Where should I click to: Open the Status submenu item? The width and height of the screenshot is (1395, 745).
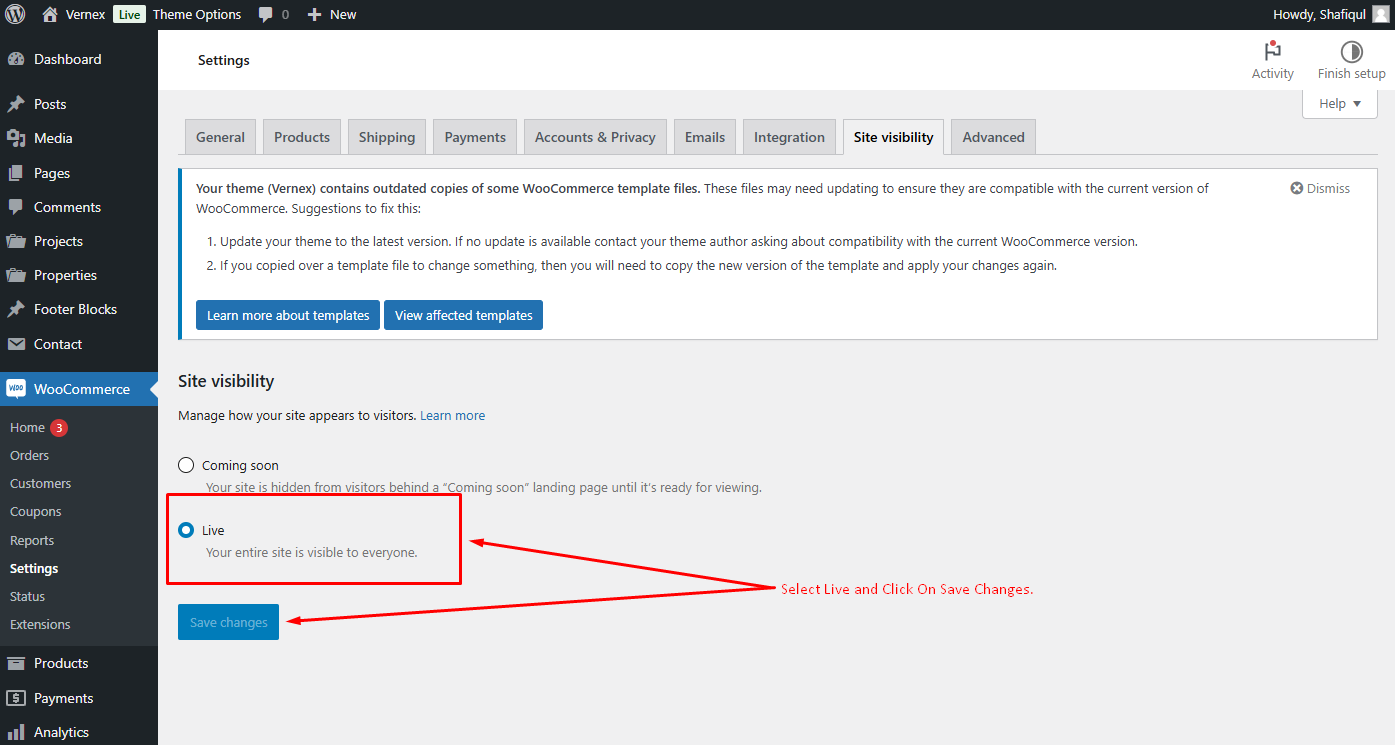[x=27, y=596]
